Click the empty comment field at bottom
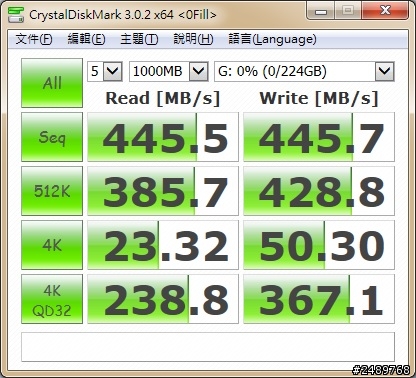Screen dimensions: 416x378 click(x=208, y=347)
